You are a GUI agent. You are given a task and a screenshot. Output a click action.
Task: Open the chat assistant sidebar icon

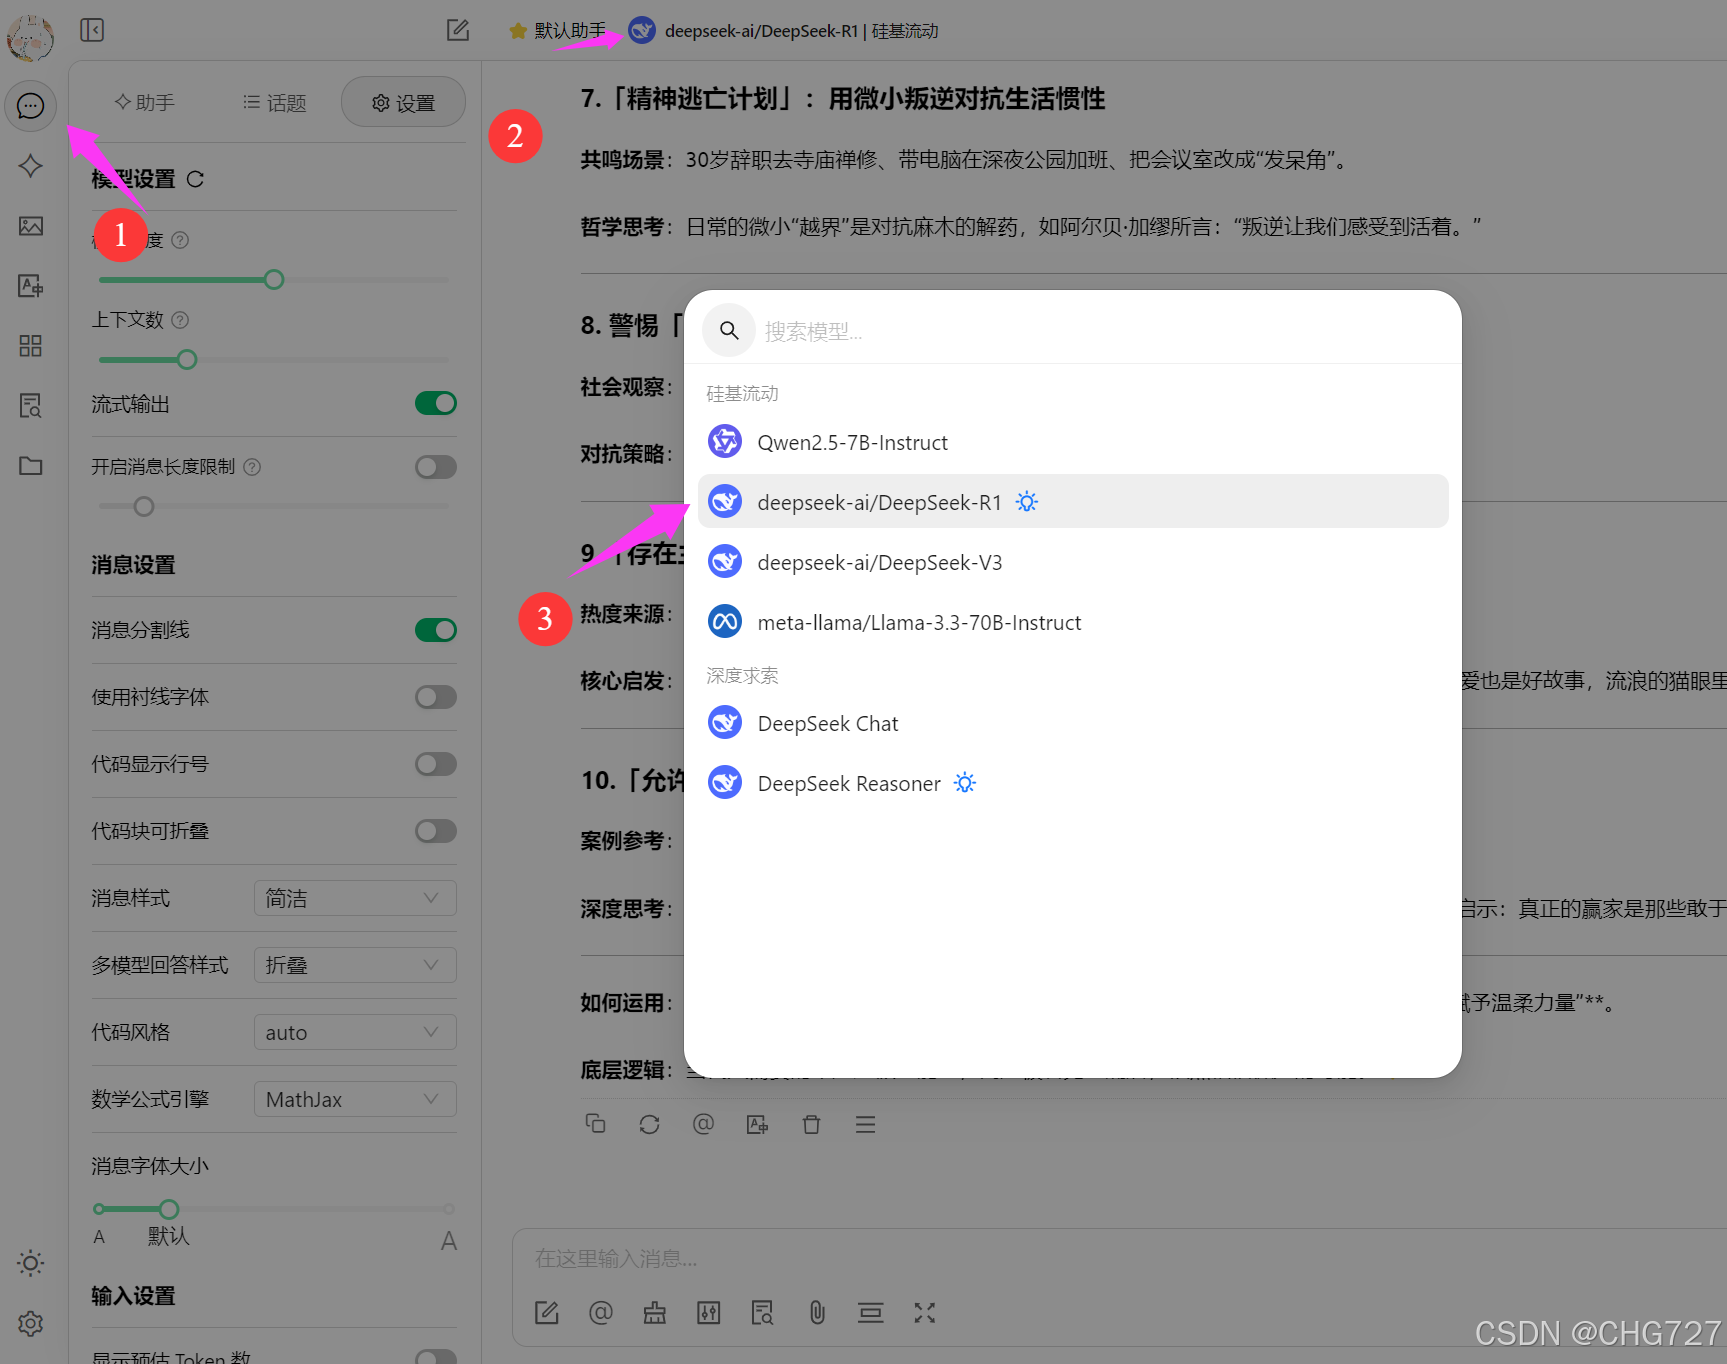(31, 106)
